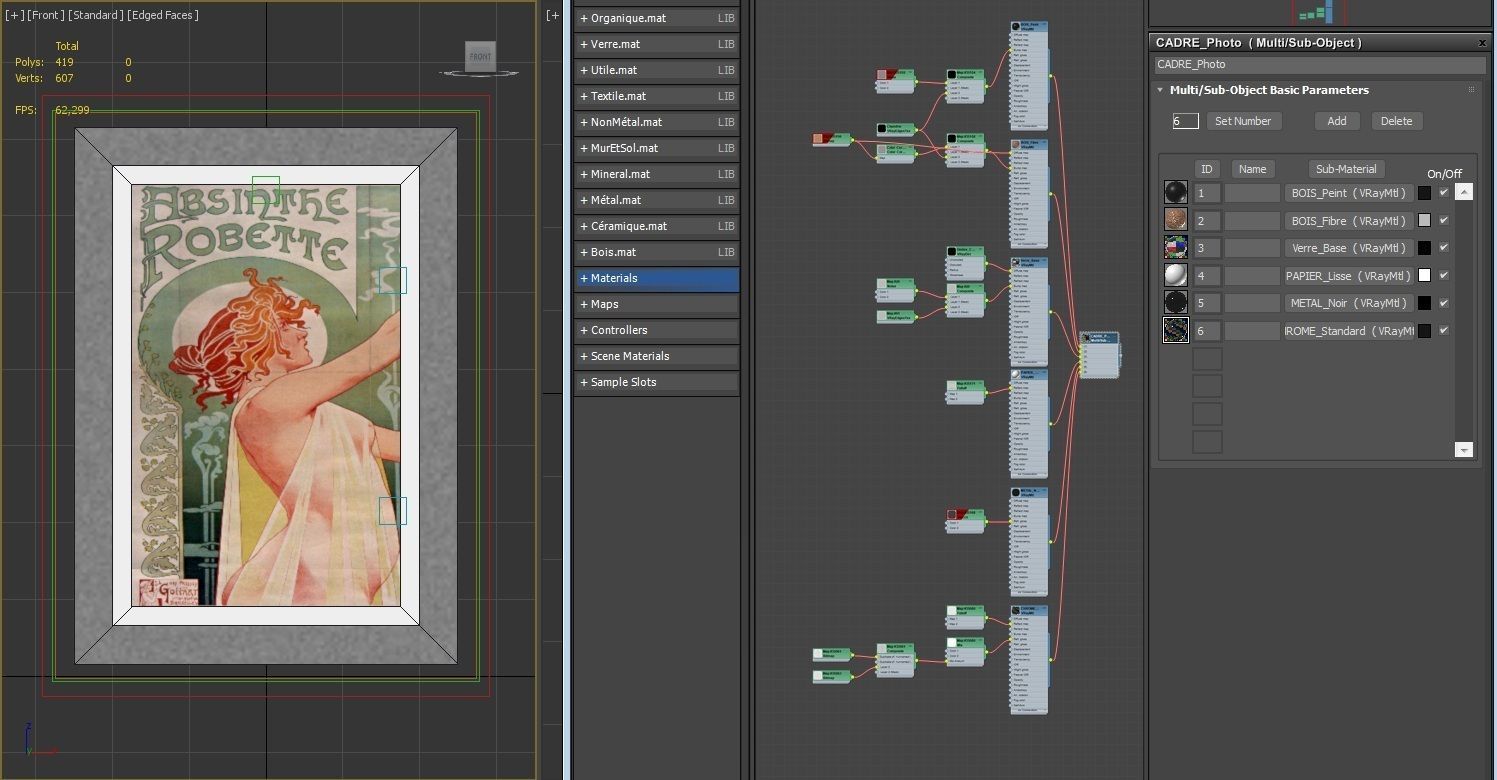Toggle On/Off checkbox for PAPIER_Lisse
This screenshot has width=1497, height=780.
pos(1443,275)
